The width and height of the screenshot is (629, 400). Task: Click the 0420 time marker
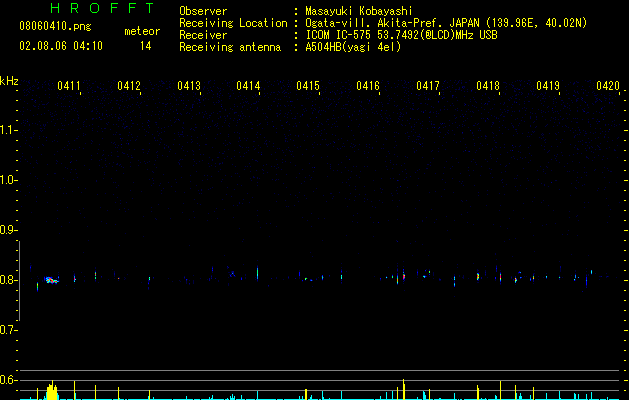[608, 86]
